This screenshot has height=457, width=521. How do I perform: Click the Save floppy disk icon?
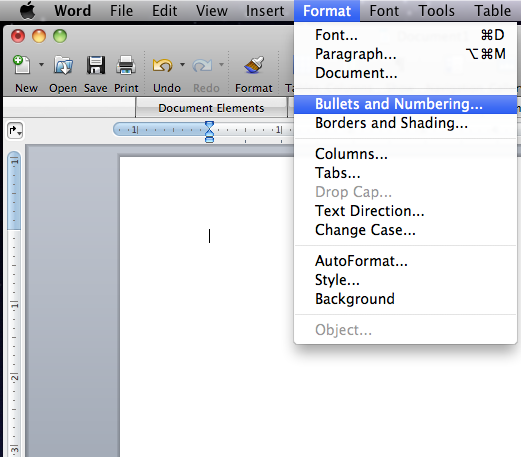96,65
